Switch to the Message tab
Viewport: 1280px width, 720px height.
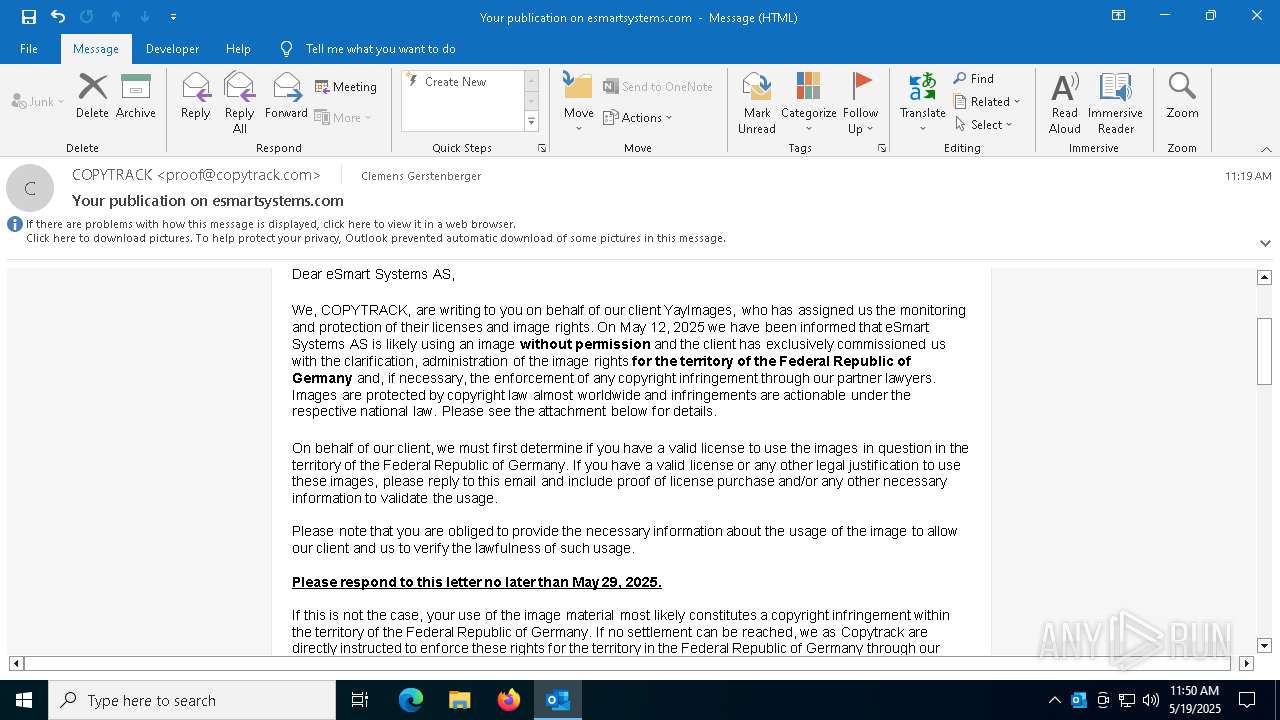pyautogui.click(x=96, y=48)
